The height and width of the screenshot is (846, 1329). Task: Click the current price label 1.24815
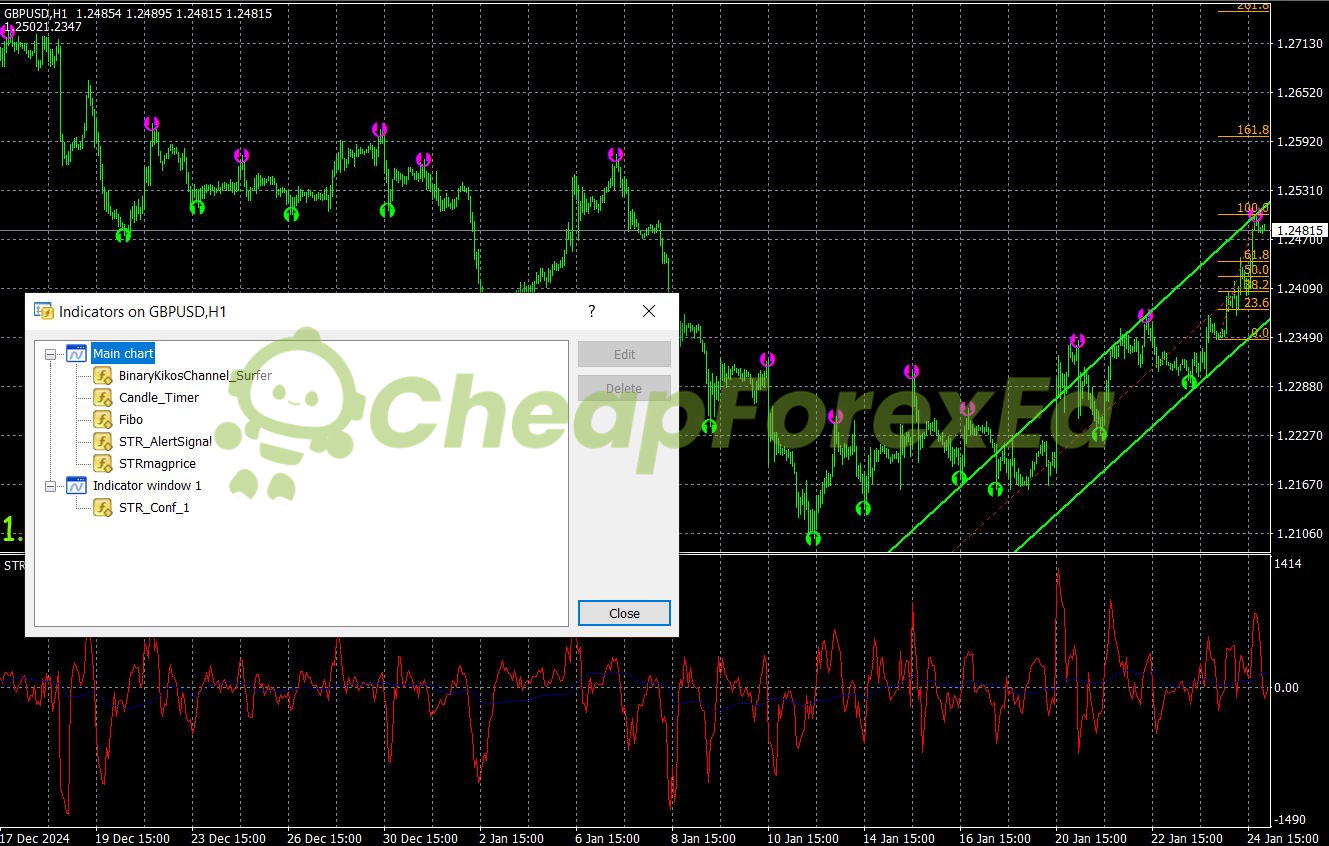(1300, 230)
